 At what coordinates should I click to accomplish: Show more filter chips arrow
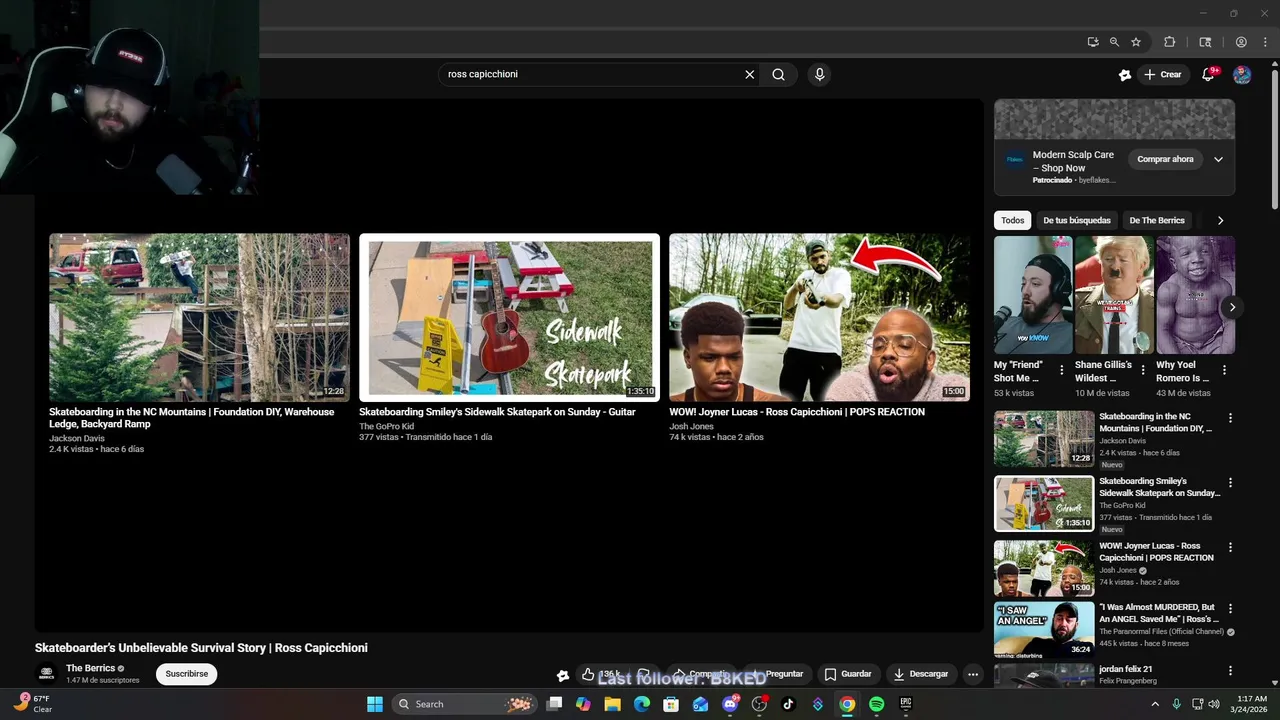click(1220, 220)
